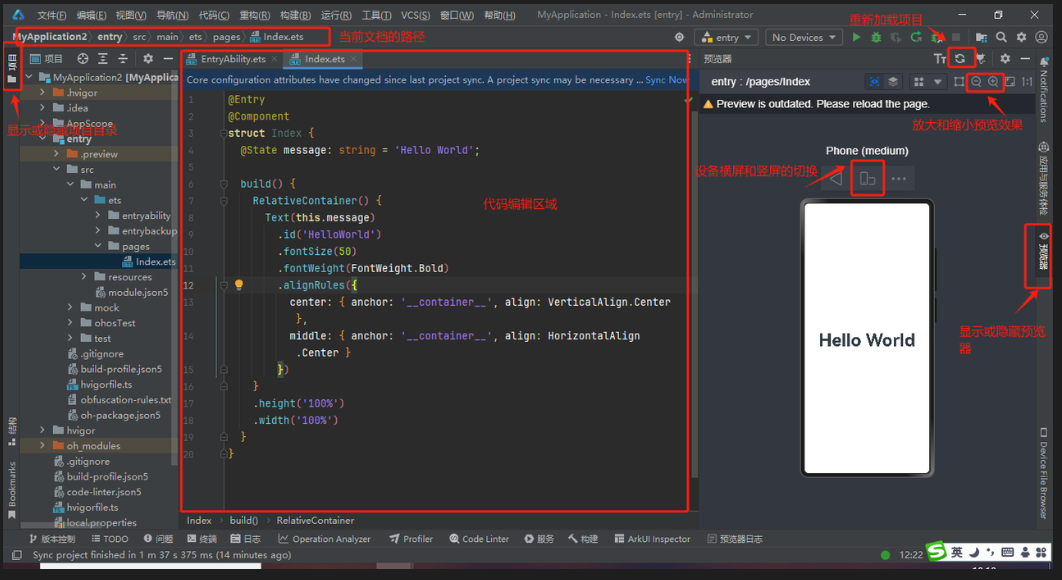Open the No Devices dropdown
Screen dimensions: 1062x580
(x=804, y=37)
